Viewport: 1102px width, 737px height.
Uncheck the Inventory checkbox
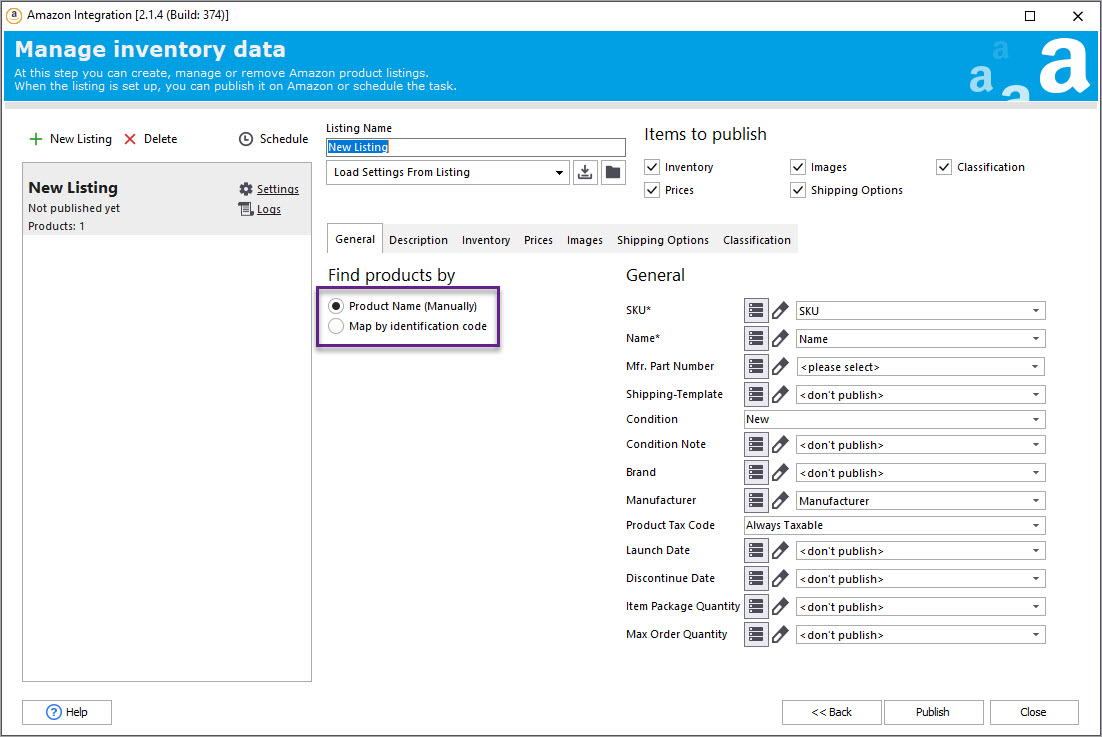653,167
